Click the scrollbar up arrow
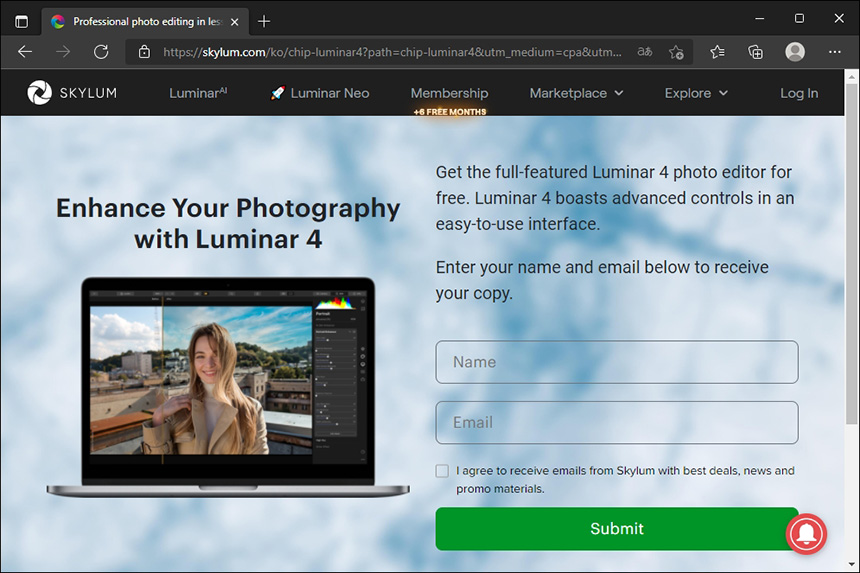Screen dimensions: 860x573 [851, 77]
